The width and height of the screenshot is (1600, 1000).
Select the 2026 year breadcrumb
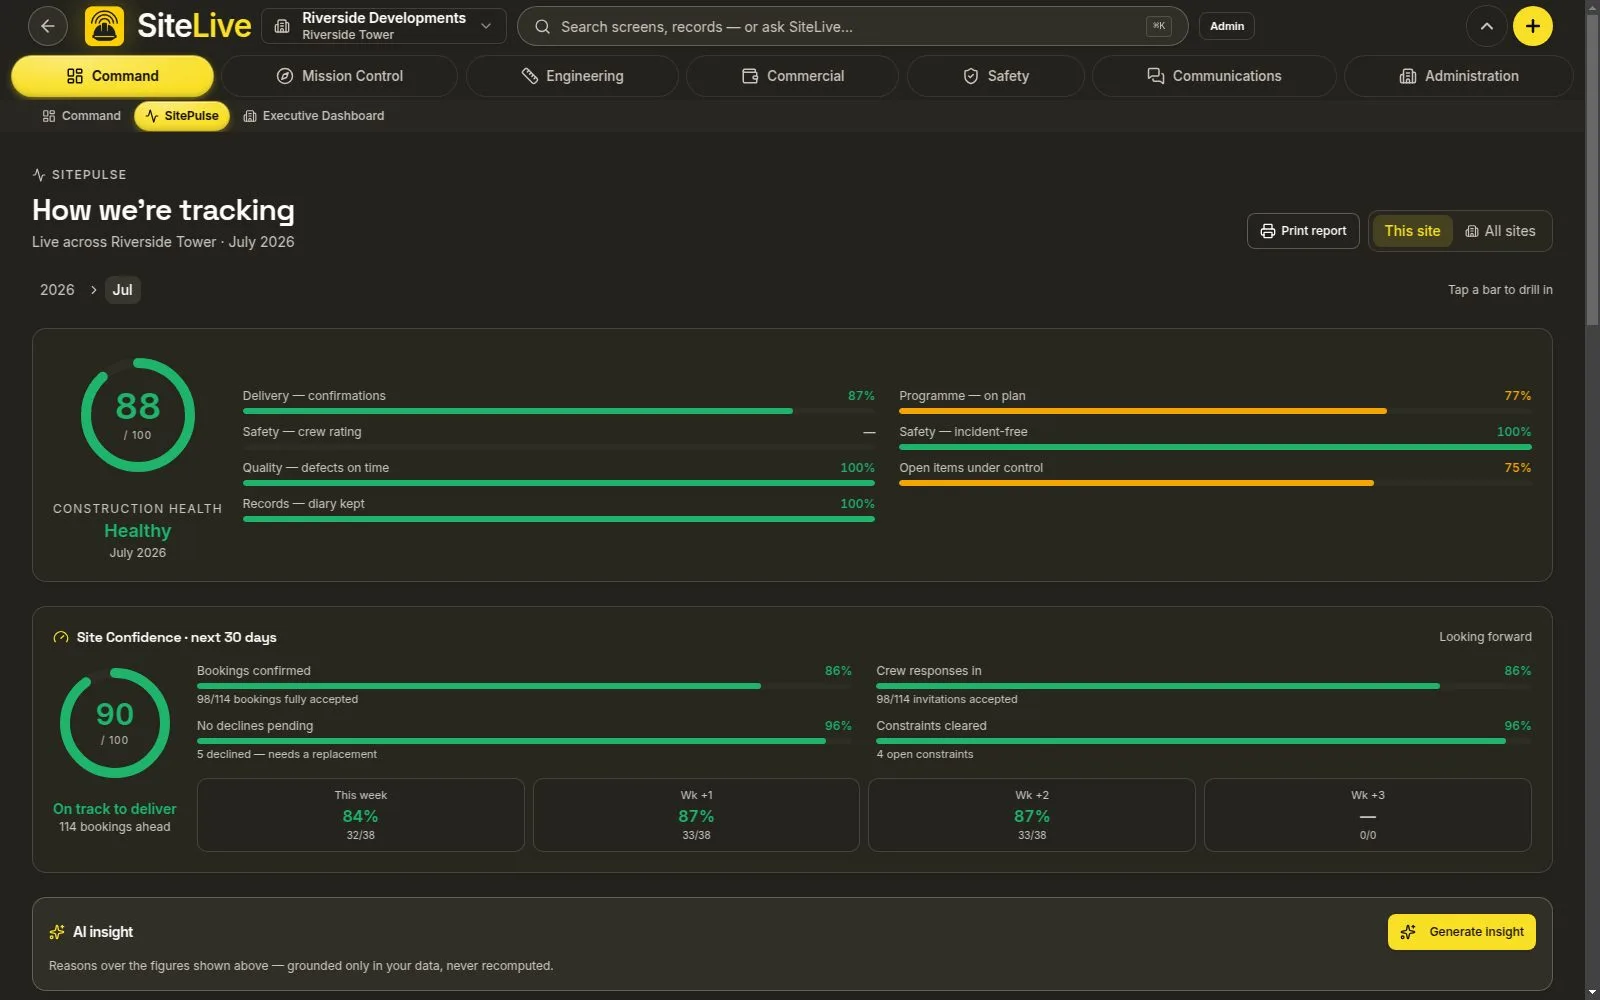(x=57, y=290)
